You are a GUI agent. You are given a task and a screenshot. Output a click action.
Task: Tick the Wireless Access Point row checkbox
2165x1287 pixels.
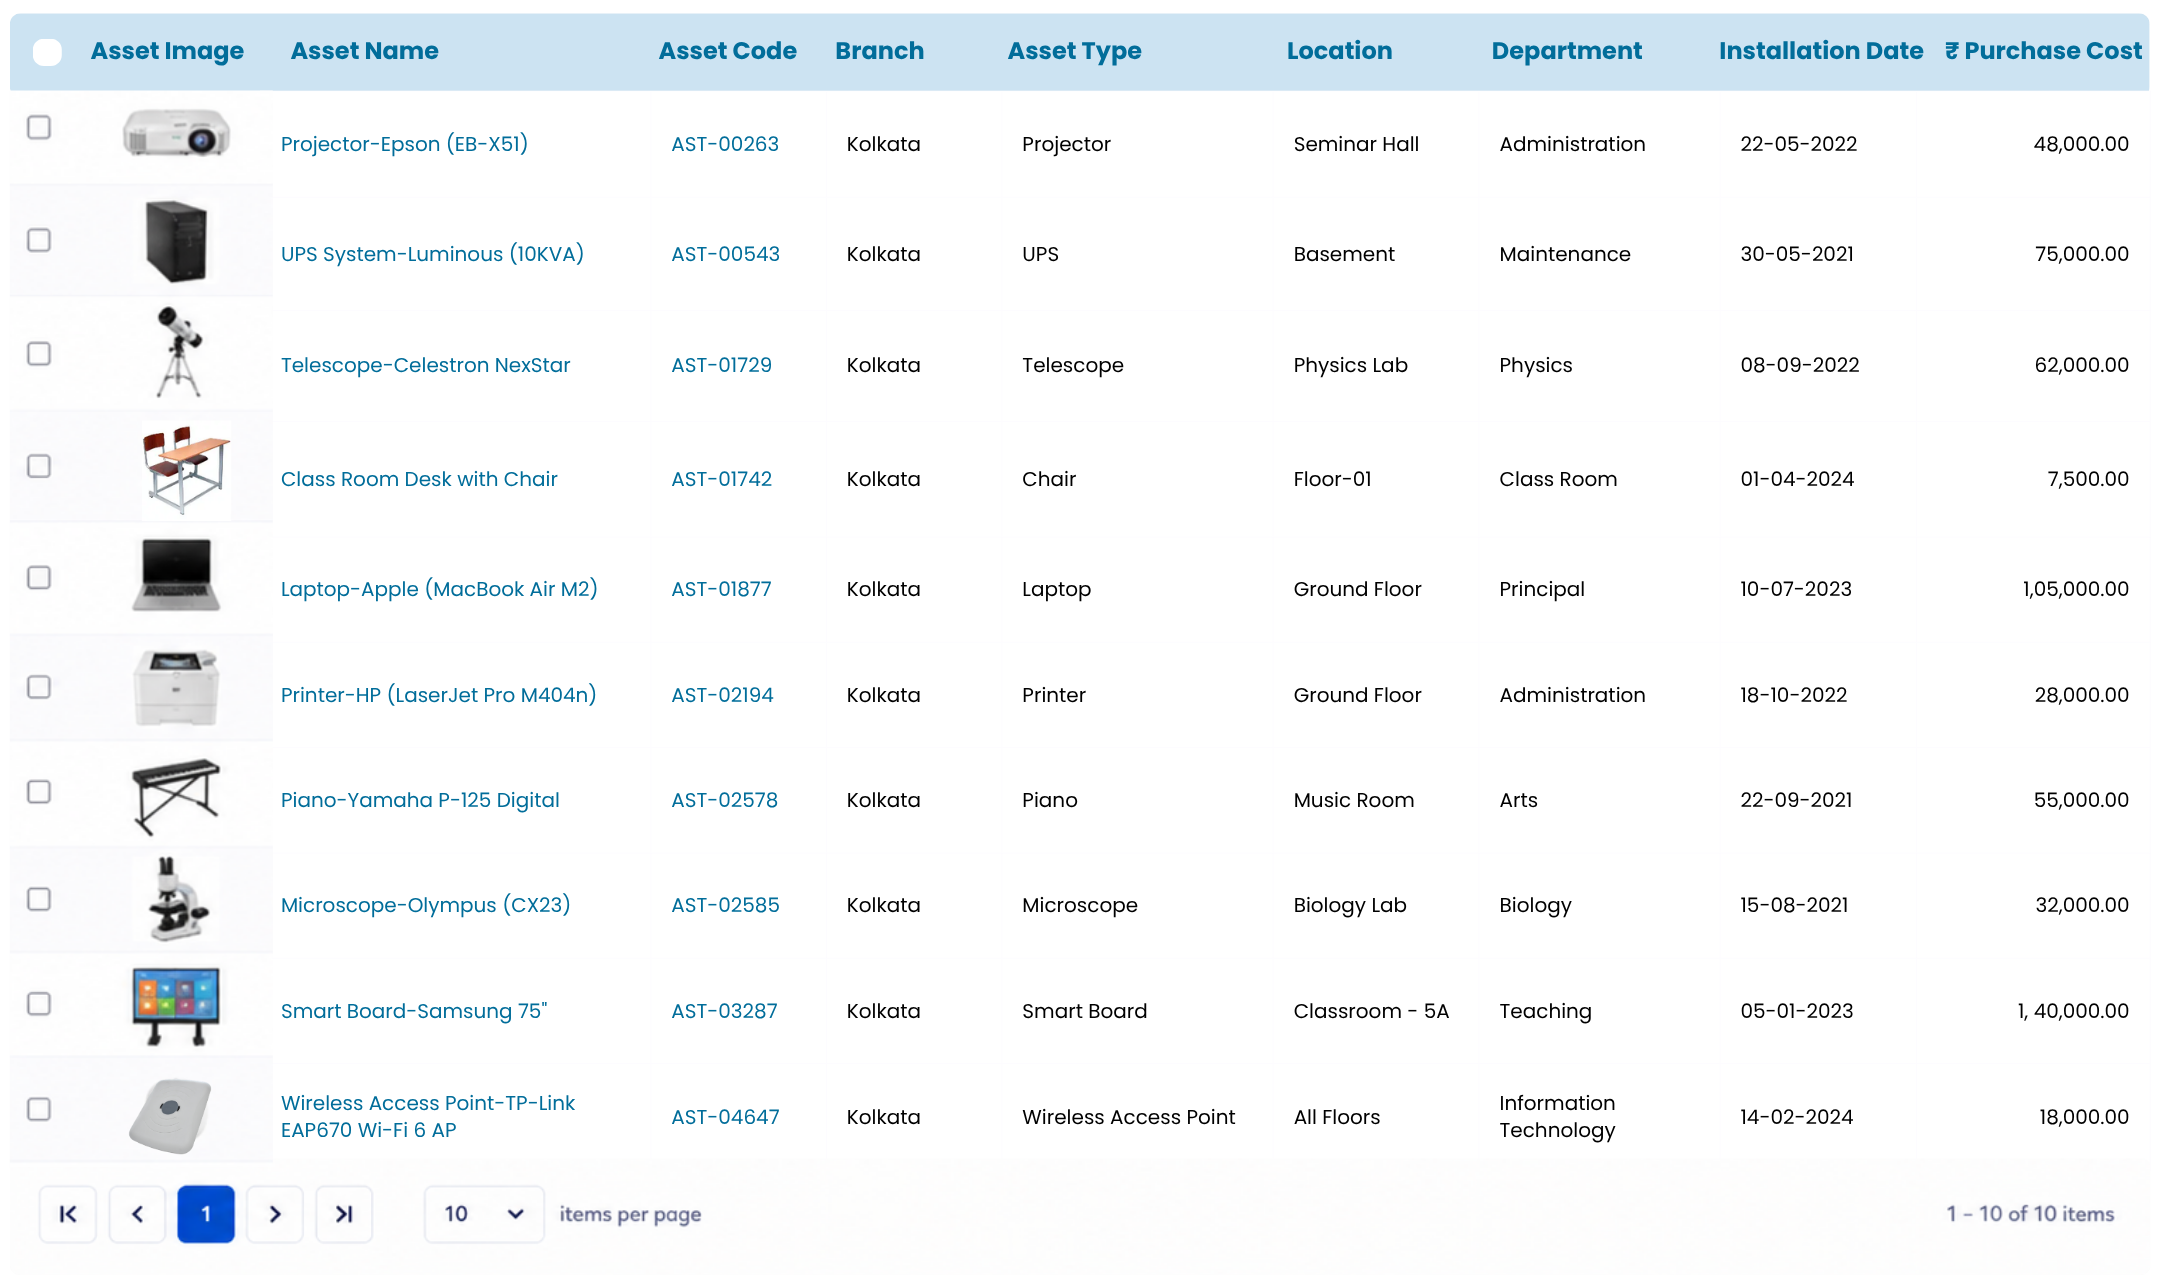point(39,1109)
